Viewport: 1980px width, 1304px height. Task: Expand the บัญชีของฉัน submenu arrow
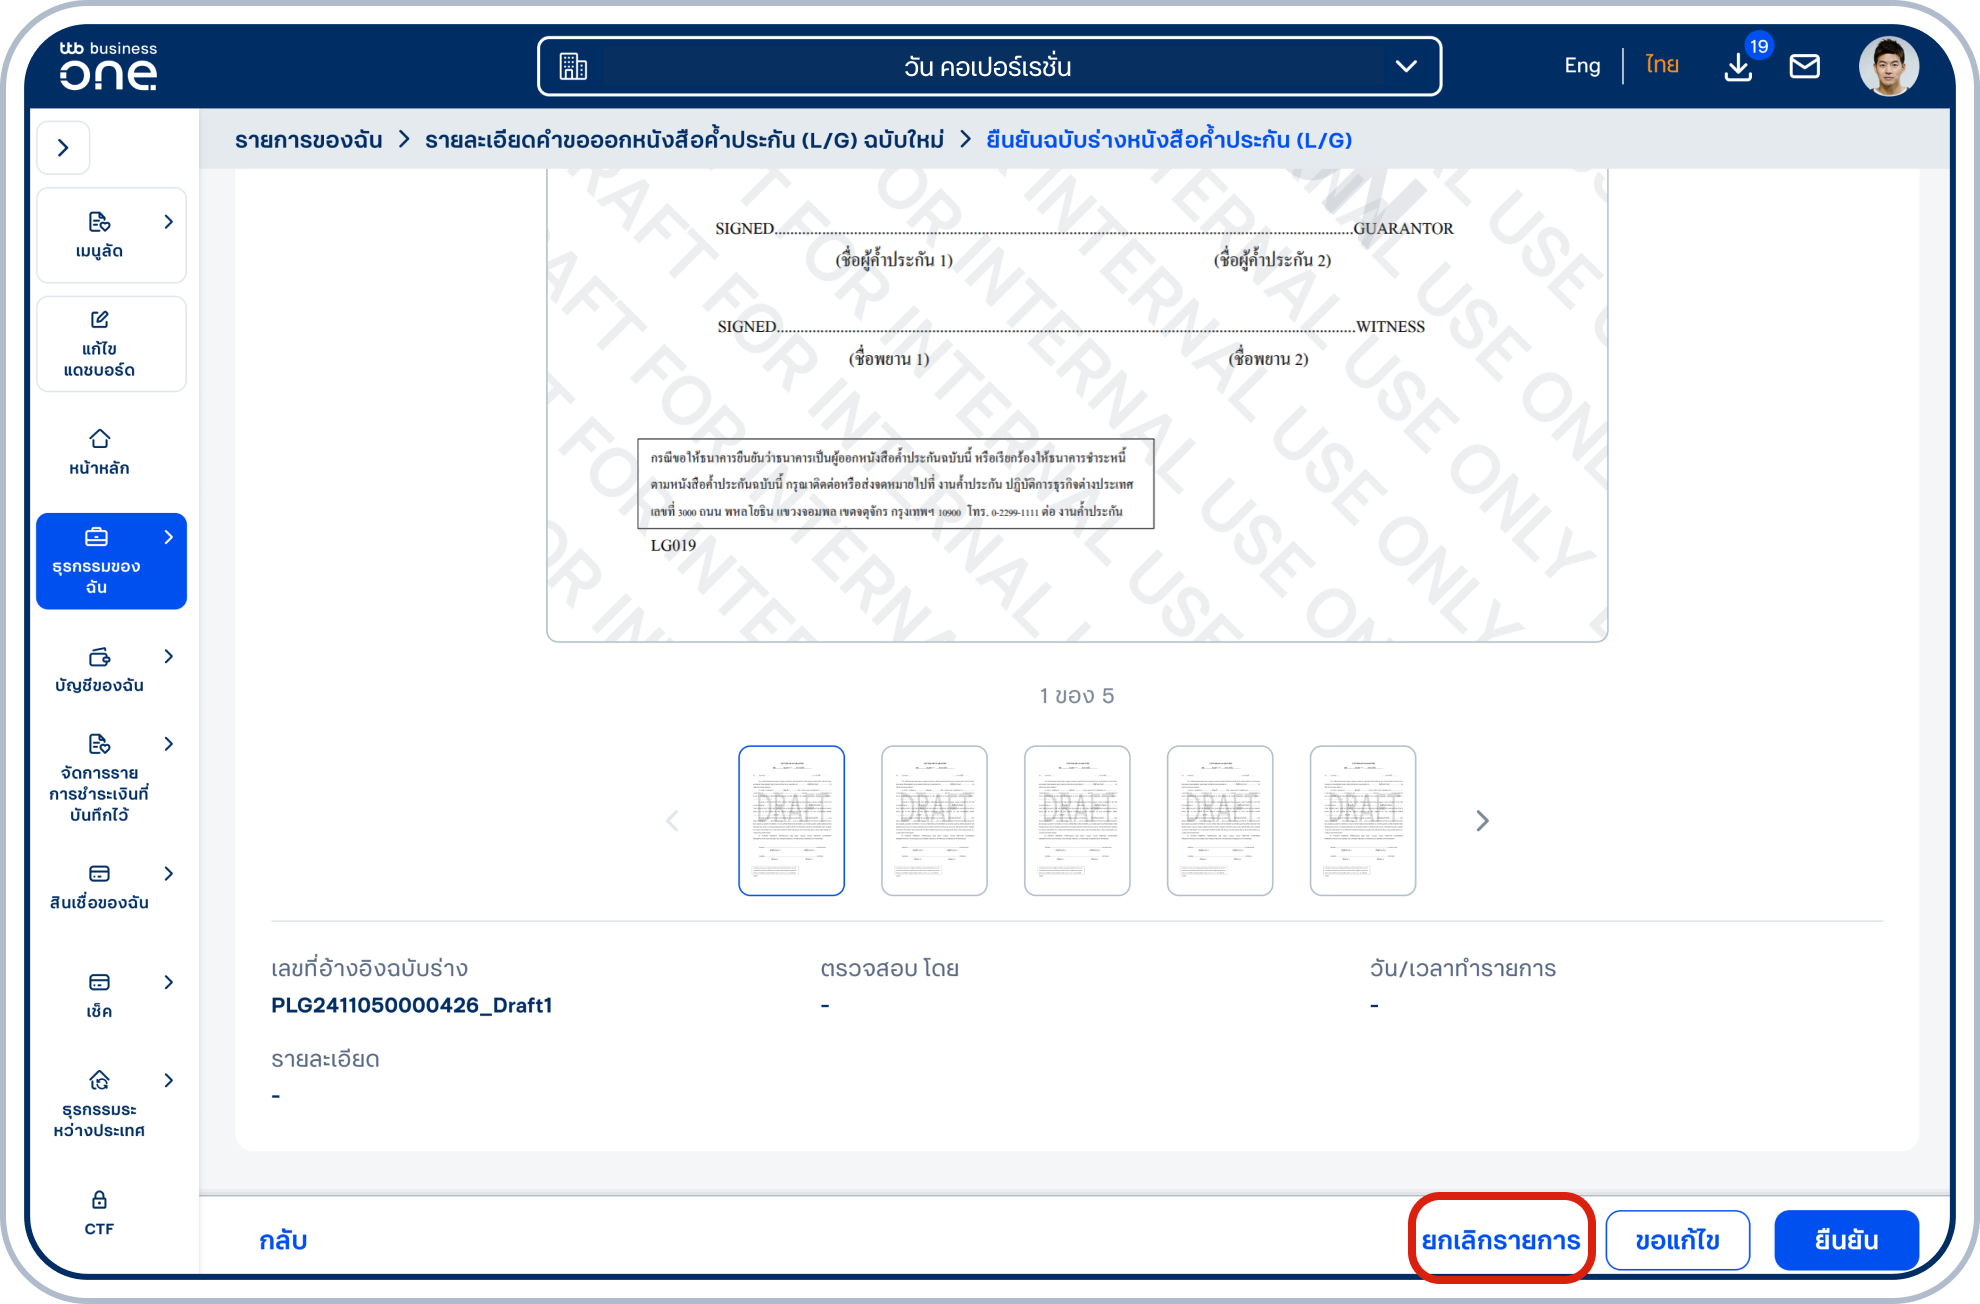pyautogui.click(x=168, y=656)
